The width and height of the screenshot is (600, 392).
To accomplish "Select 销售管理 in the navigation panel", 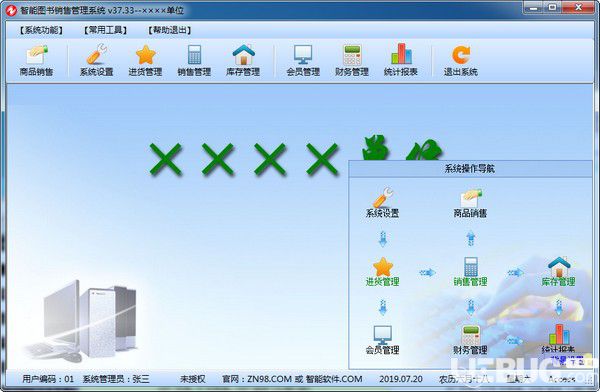I will (471, 272).
